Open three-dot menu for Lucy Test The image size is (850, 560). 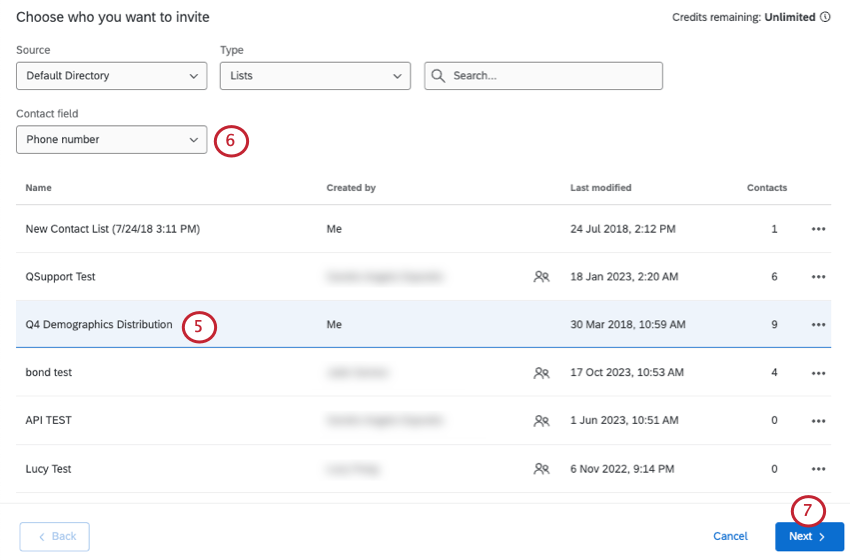pos(818,469)
